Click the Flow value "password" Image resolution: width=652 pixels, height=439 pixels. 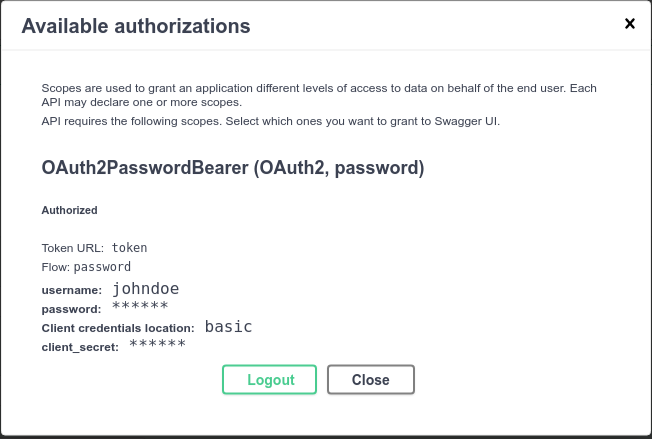click(x=102, y=267)
